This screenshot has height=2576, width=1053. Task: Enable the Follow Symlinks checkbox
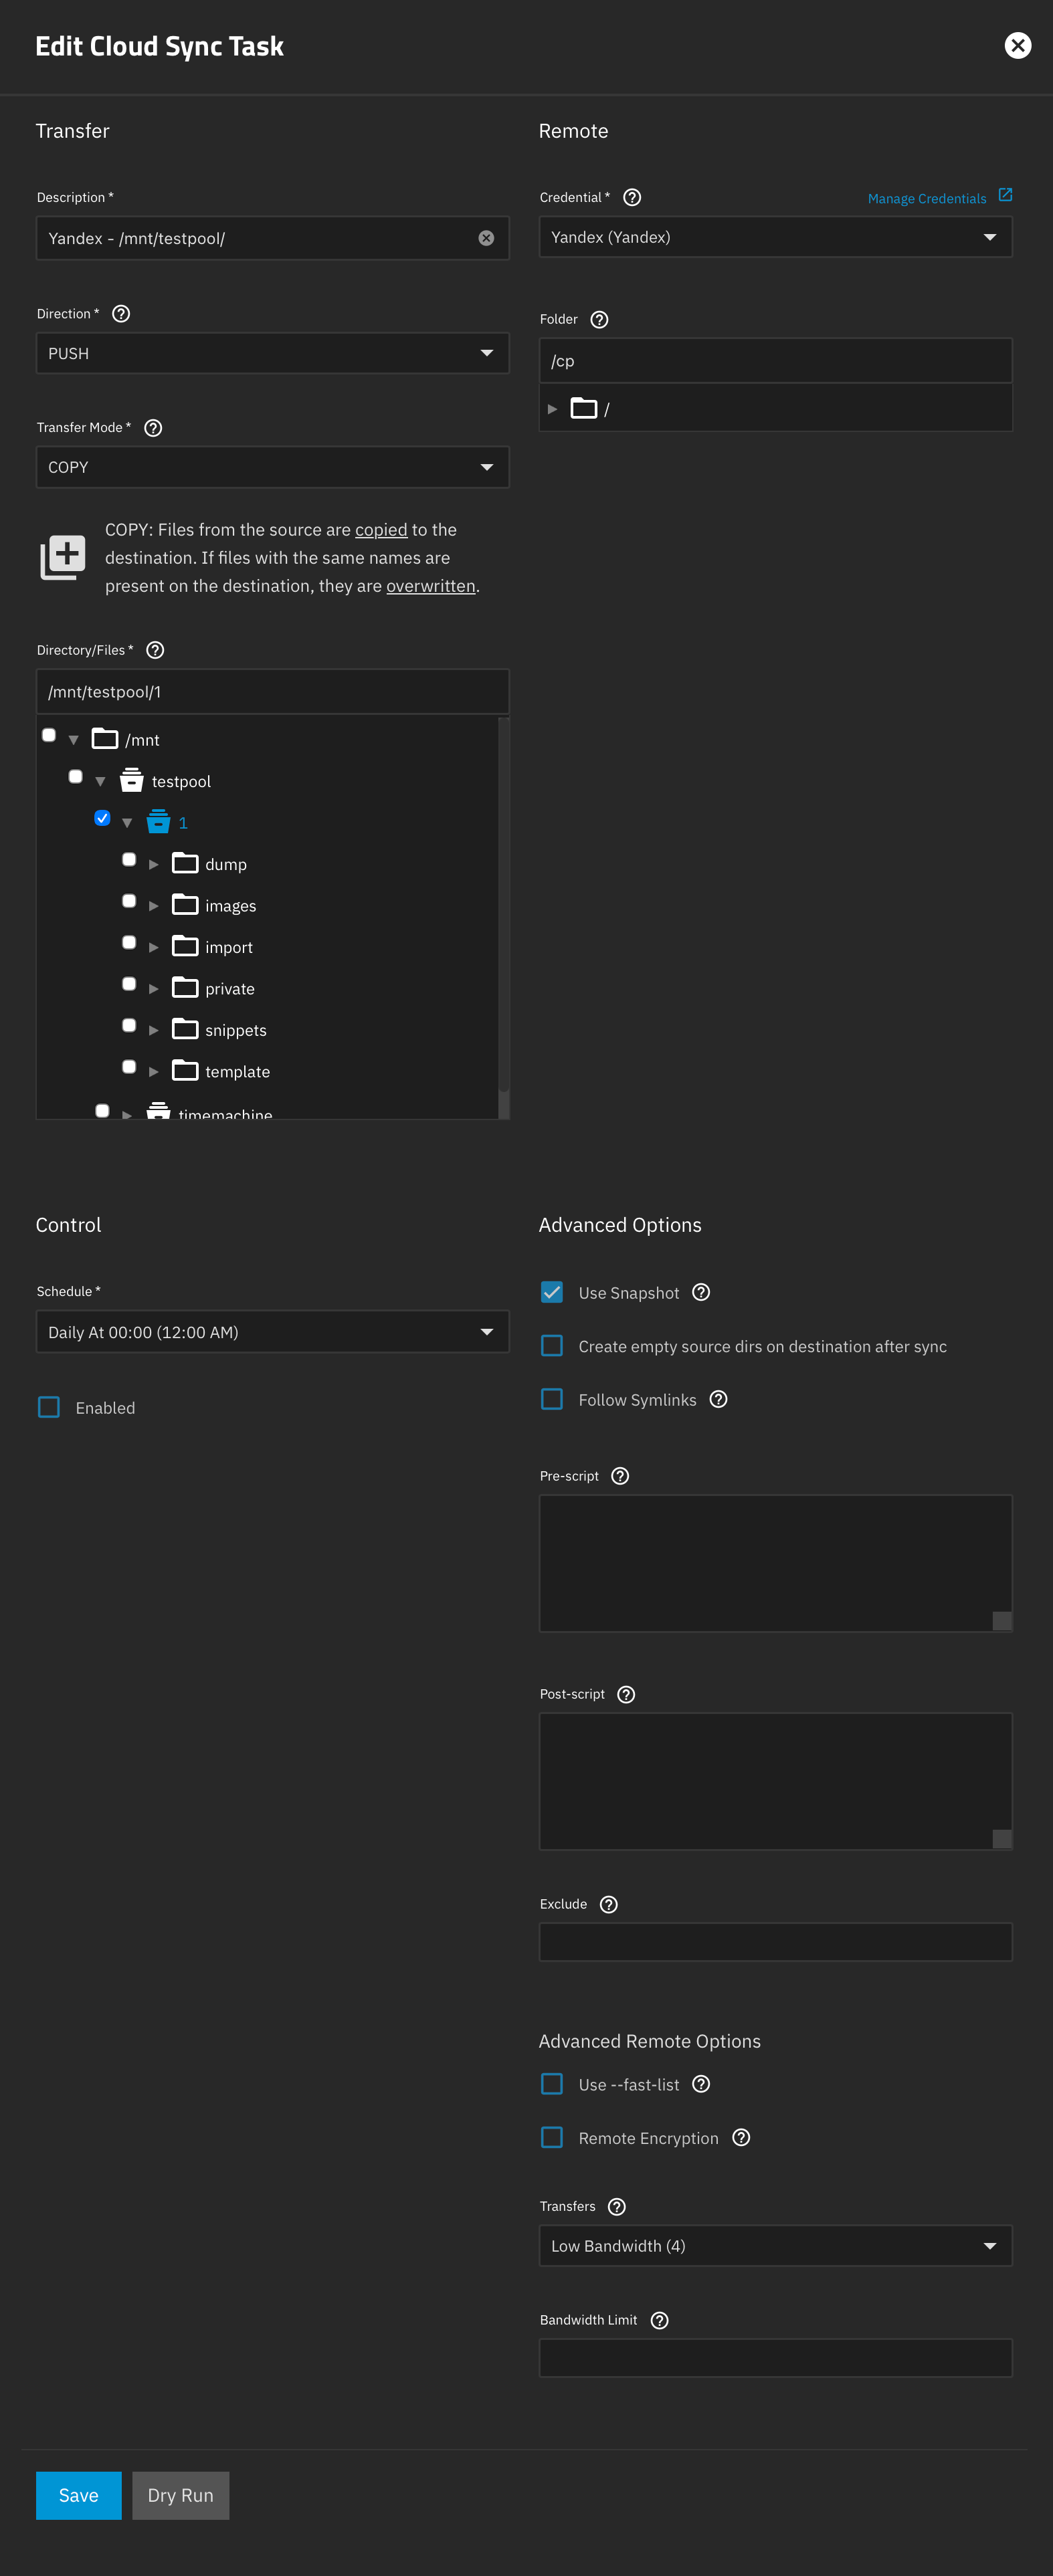coord(552,1399)
